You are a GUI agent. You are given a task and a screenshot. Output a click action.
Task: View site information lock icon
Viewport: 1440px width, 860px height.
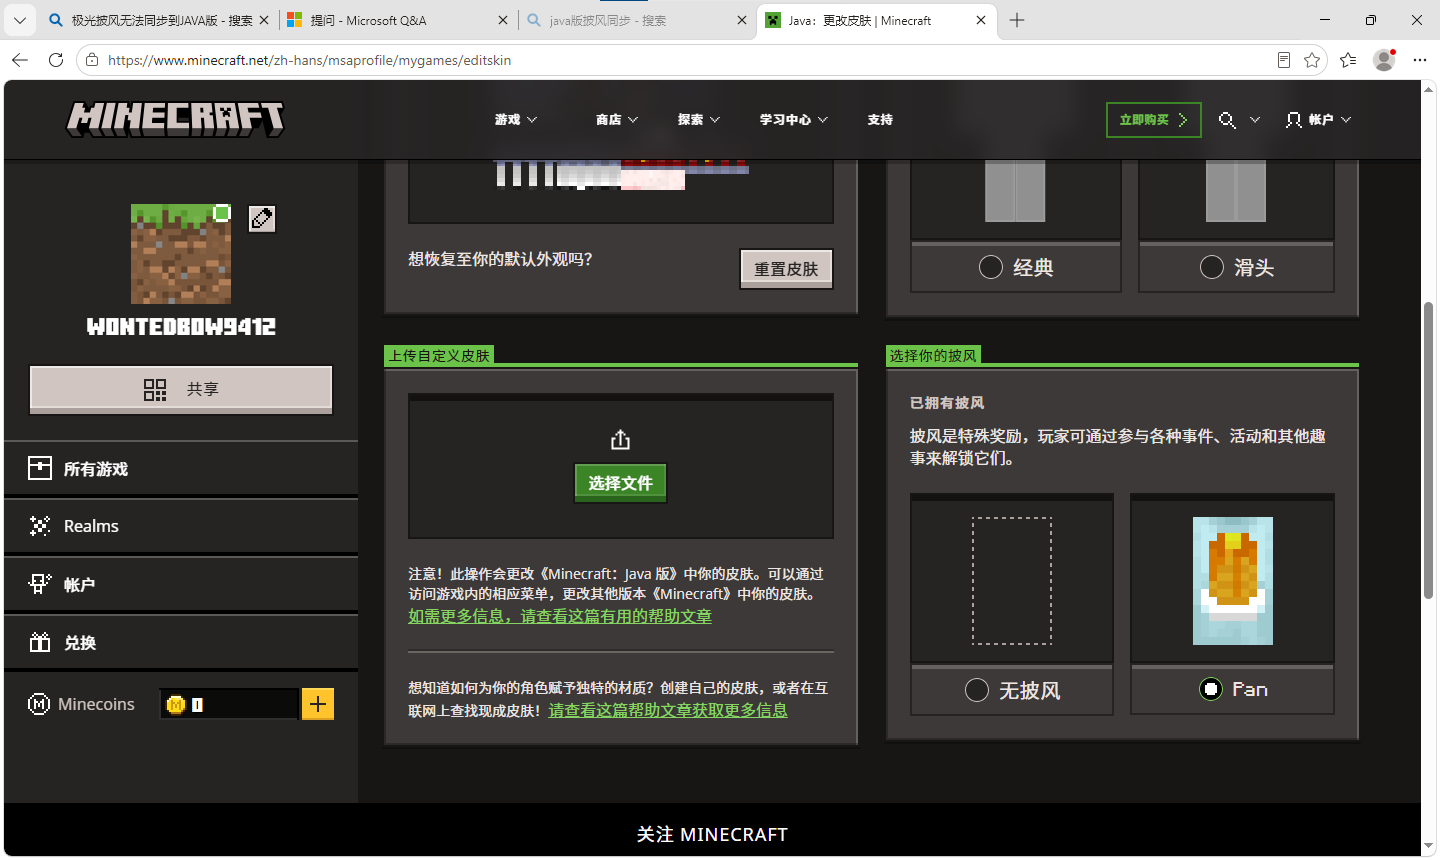92,60
